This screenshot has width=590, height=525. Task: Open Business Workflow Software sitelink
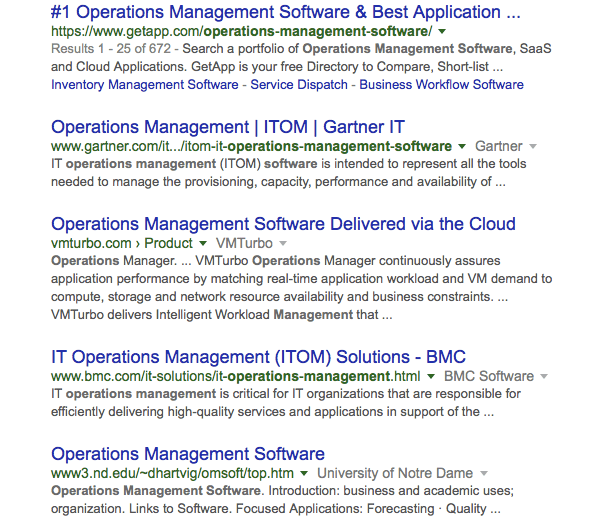(441, 84)
